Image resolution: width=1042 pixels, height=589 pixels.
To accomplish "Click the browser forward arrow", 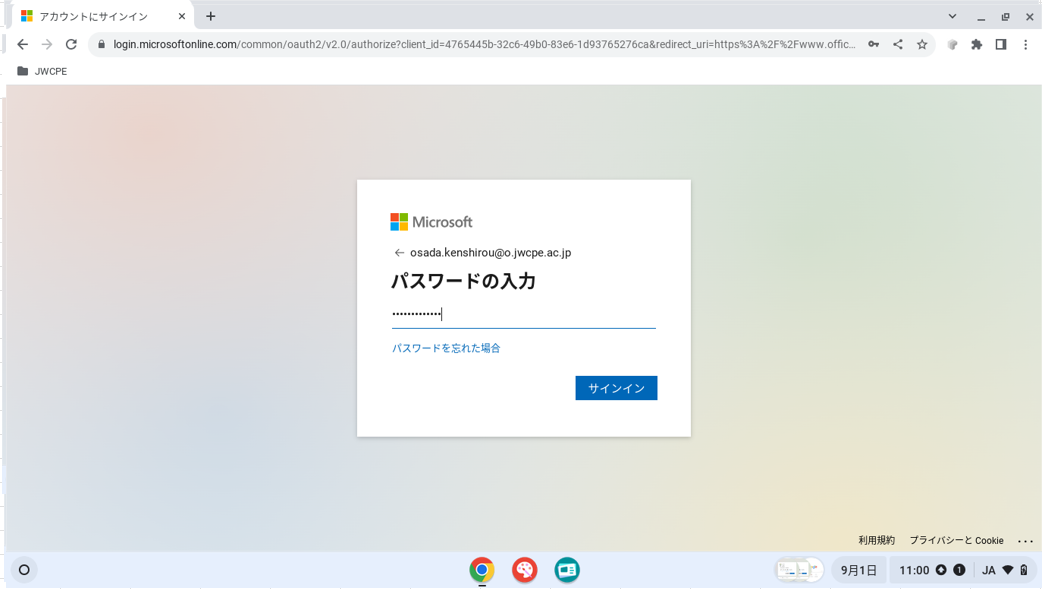I will 47,45.
